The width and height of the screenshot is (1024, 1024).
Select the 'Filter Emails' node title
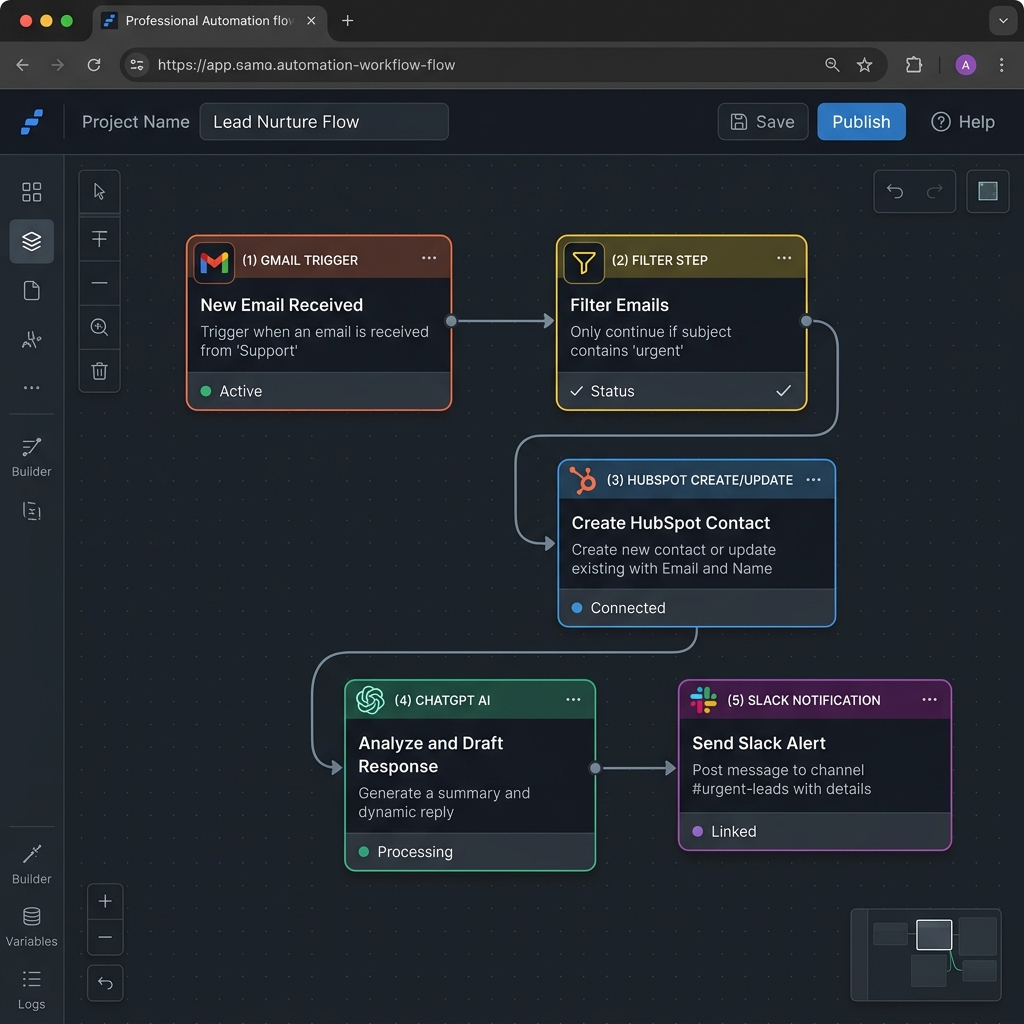(619, 305)
